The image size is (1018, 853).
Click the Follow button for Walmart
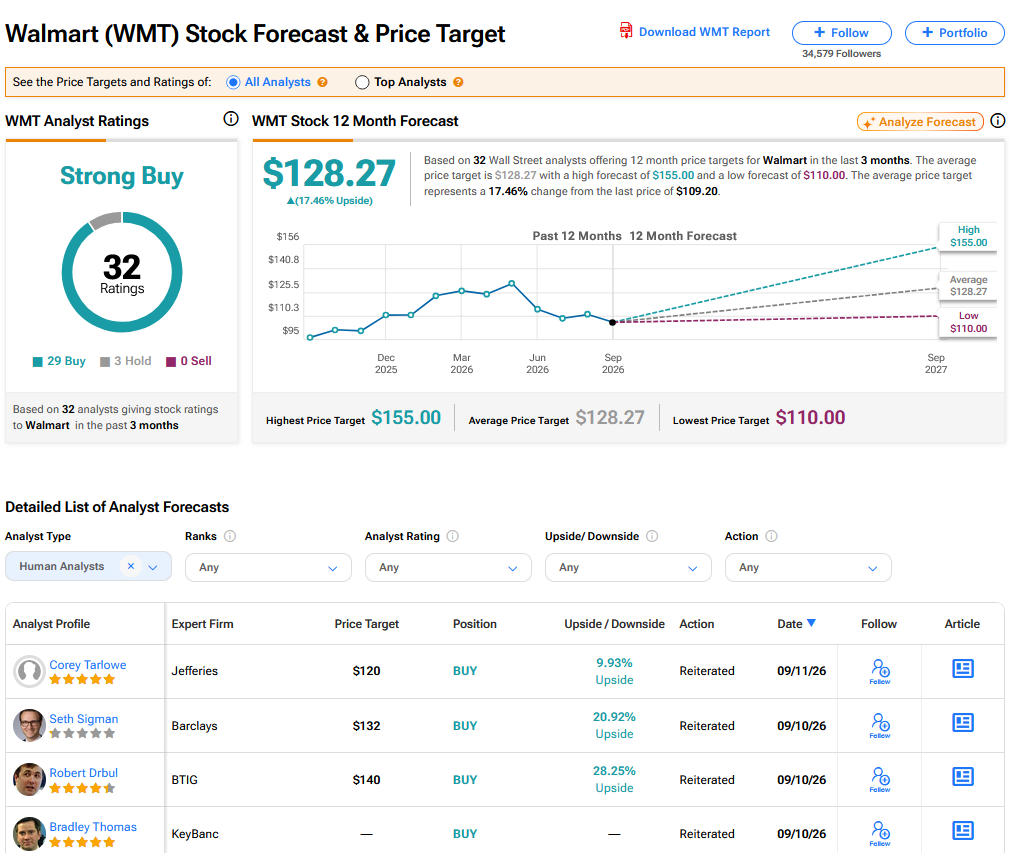point(841,32)
